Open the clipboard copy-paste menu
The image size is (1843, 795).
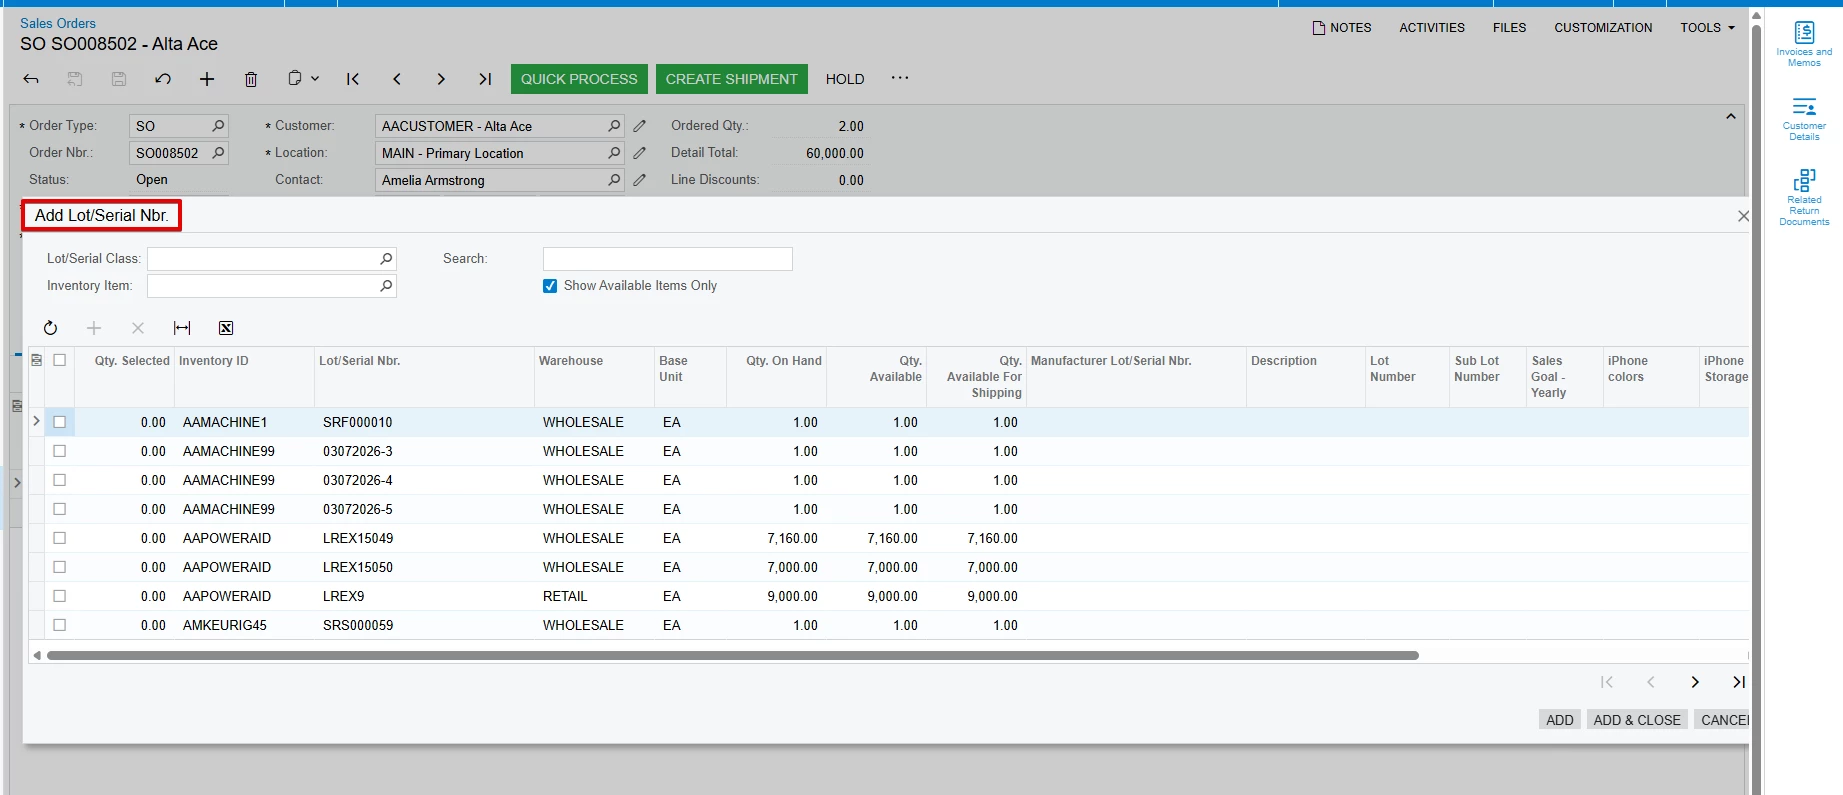click(303, 78)
